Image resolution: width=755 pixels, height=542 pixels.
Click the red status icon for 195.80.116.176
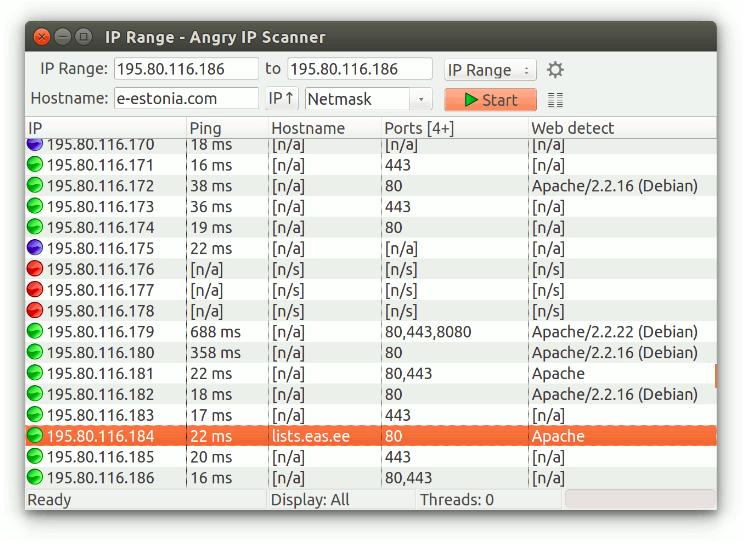coord(35,269)
